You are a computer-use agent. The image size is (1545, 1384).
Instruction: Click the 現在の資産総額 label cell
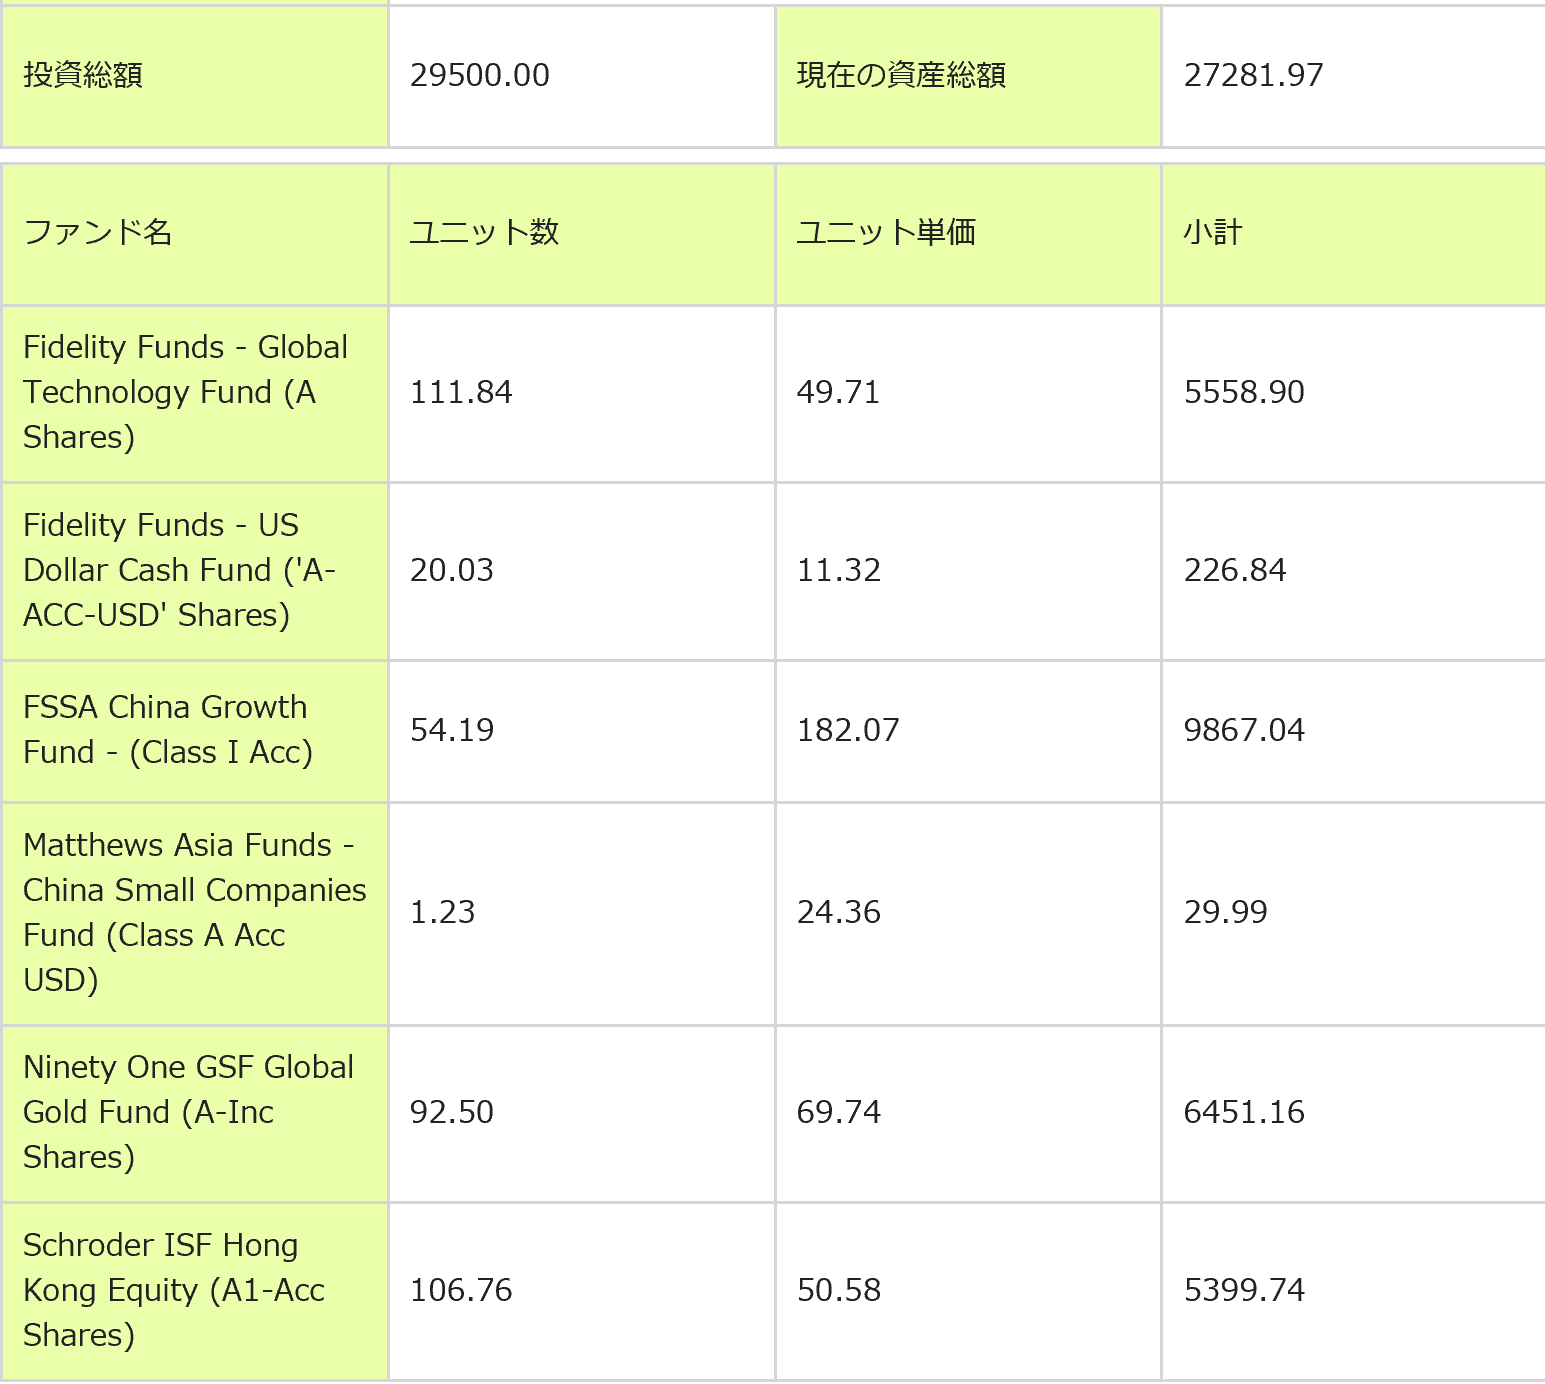click(x=901, y=75)
